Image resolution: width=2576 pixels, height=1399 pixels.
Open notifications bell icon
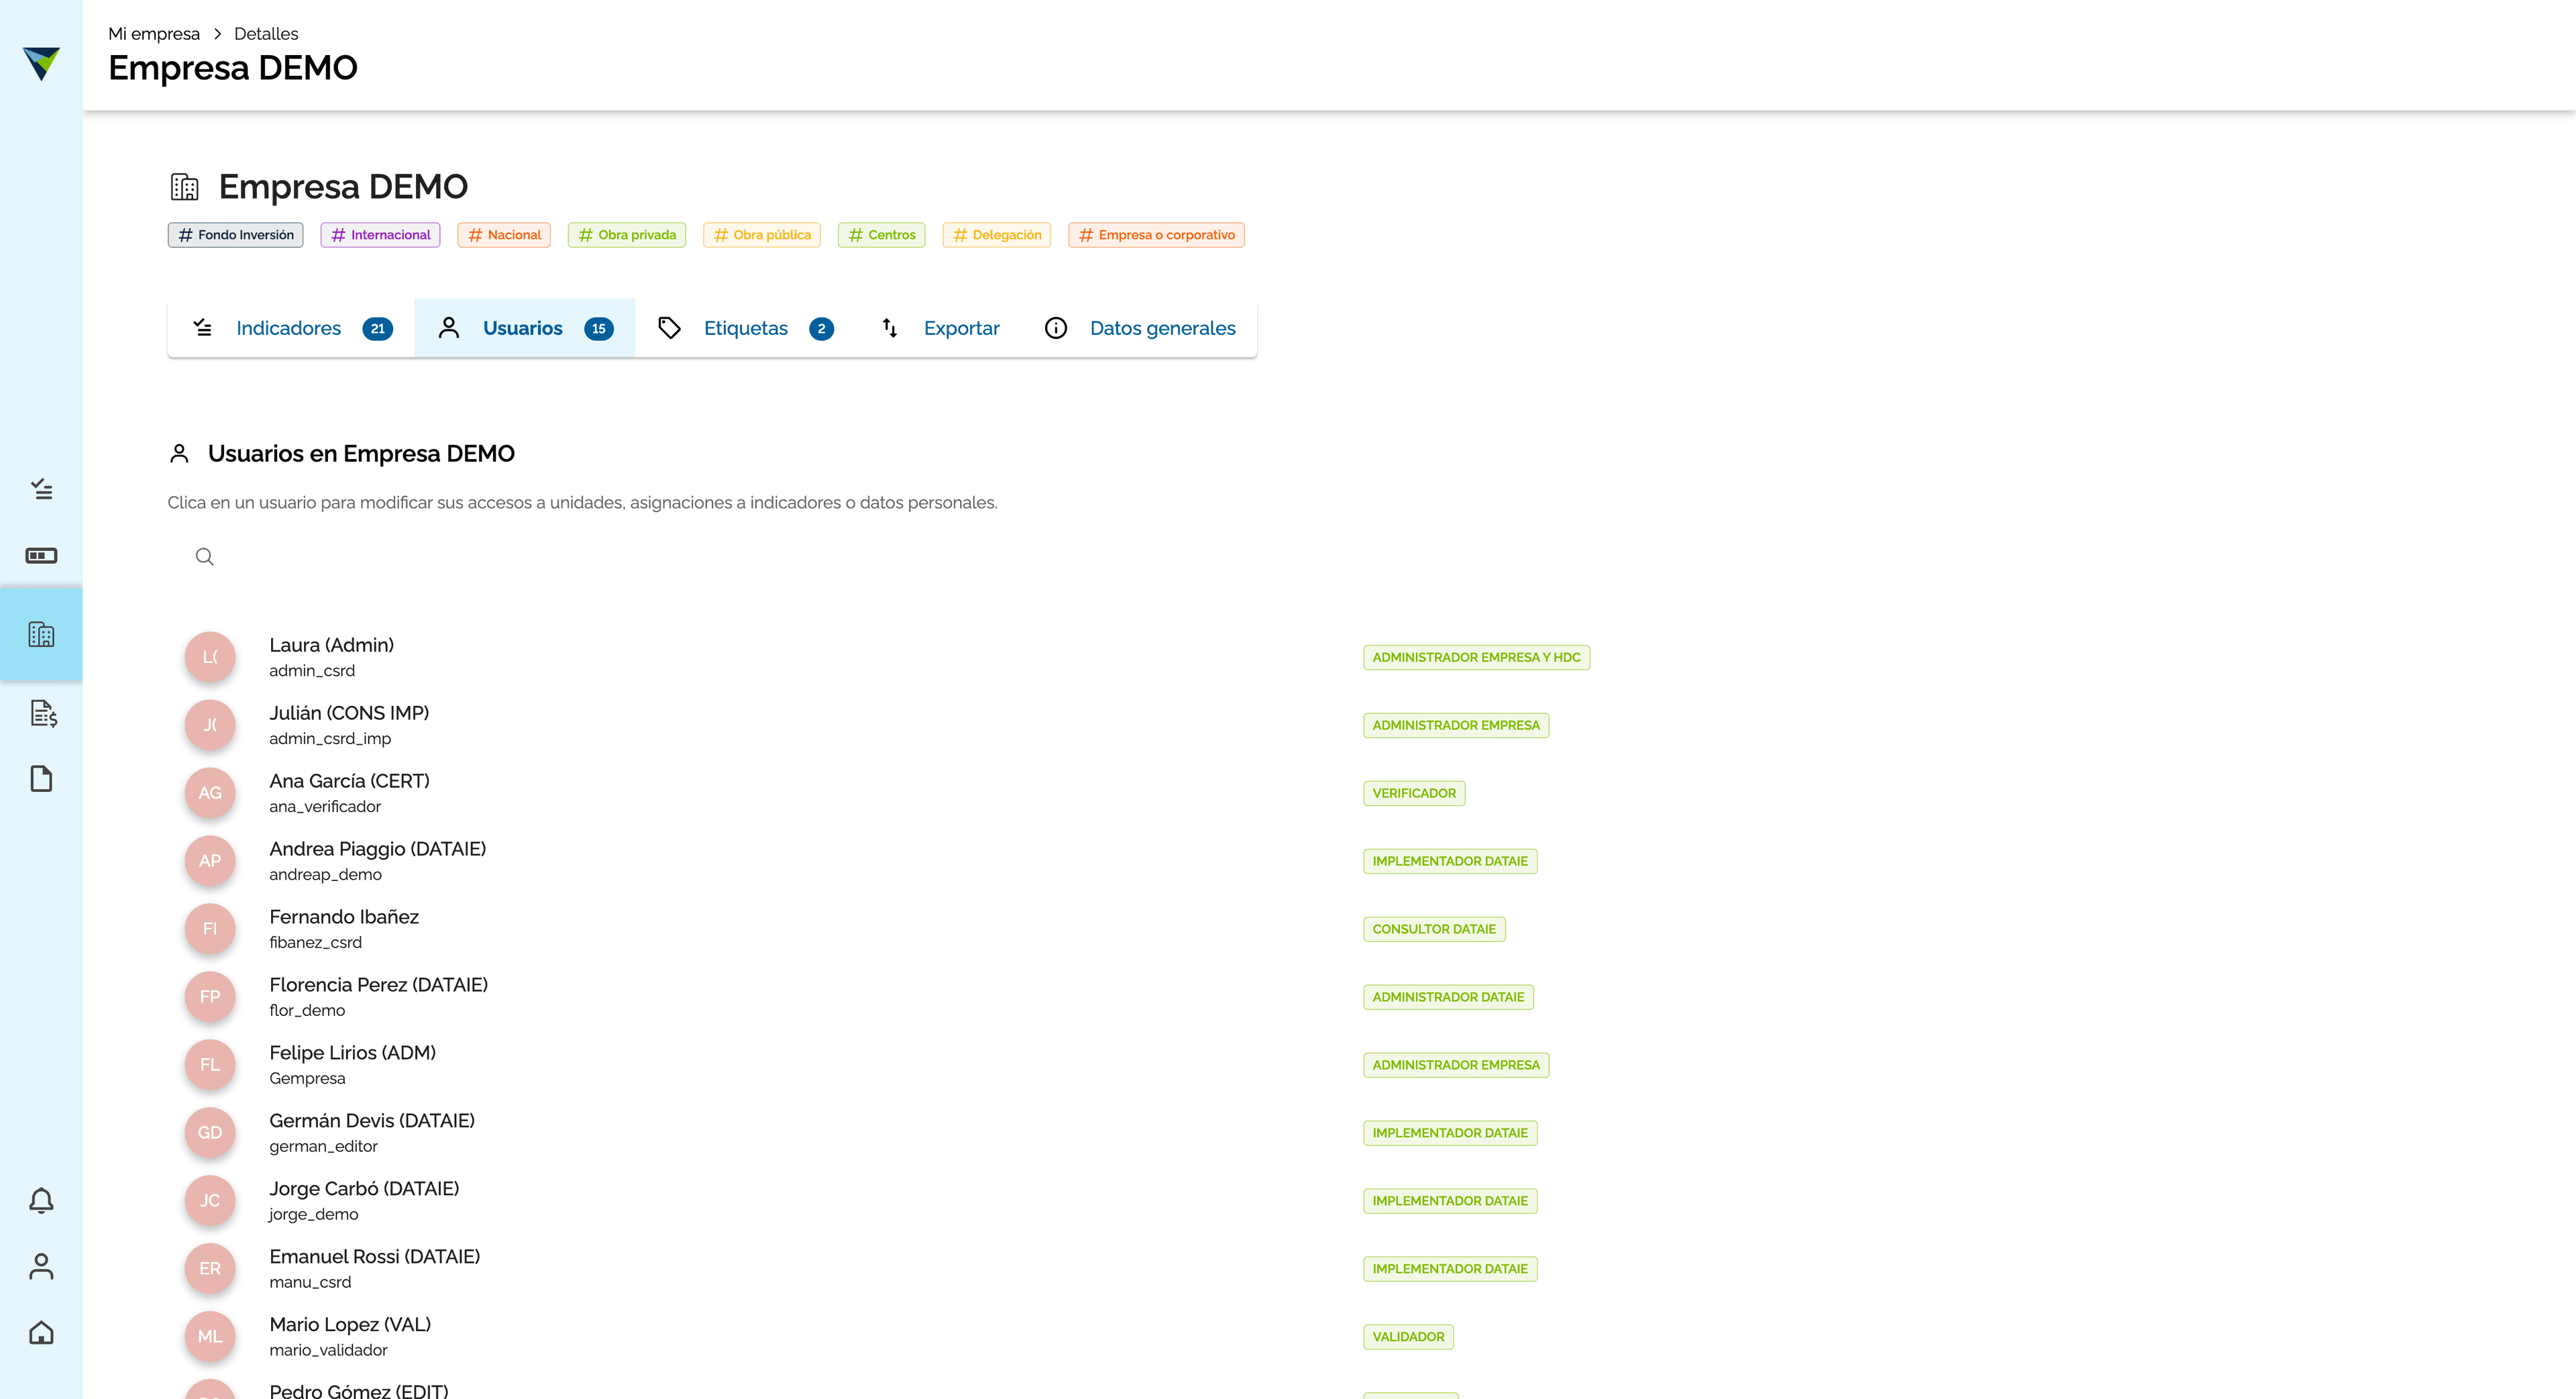click(41, 1201)
